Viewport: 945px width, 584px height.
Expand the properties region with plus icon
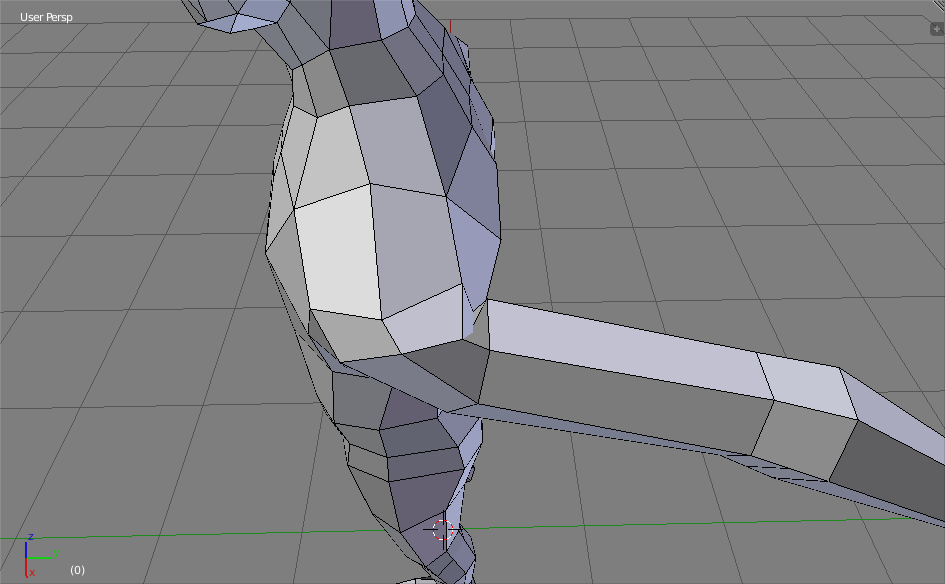click(937, 29)
